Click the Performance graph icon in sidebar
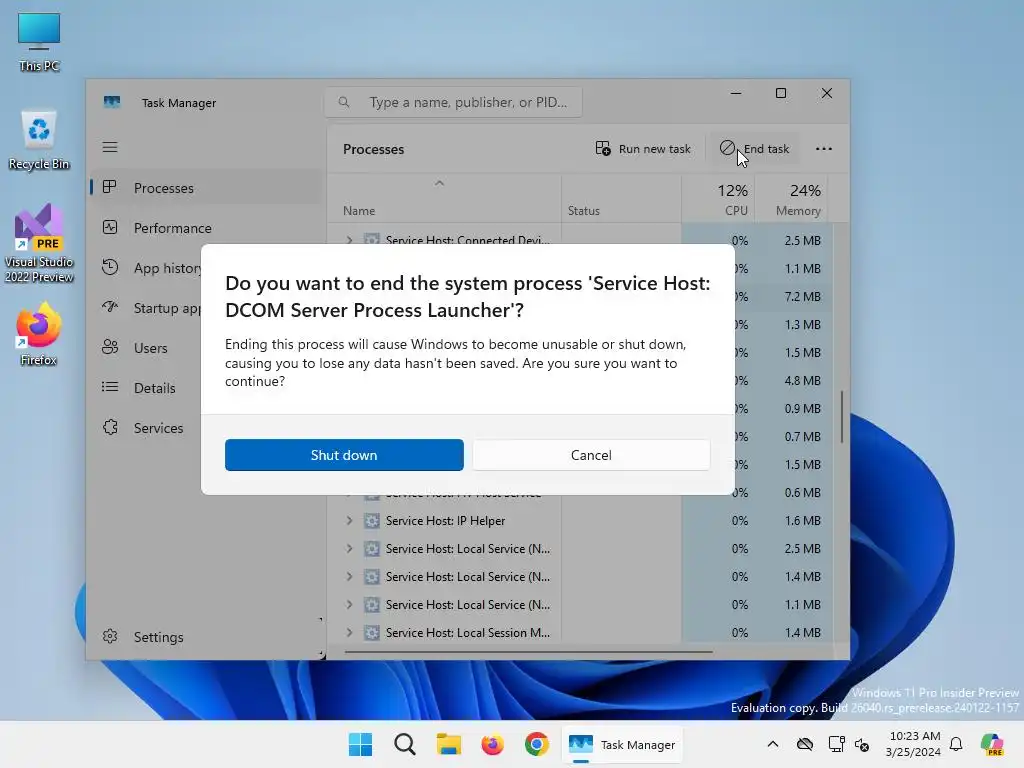The width and height of the screenshot is (1024, 768). pyautogui.click(x=110, y=227)
